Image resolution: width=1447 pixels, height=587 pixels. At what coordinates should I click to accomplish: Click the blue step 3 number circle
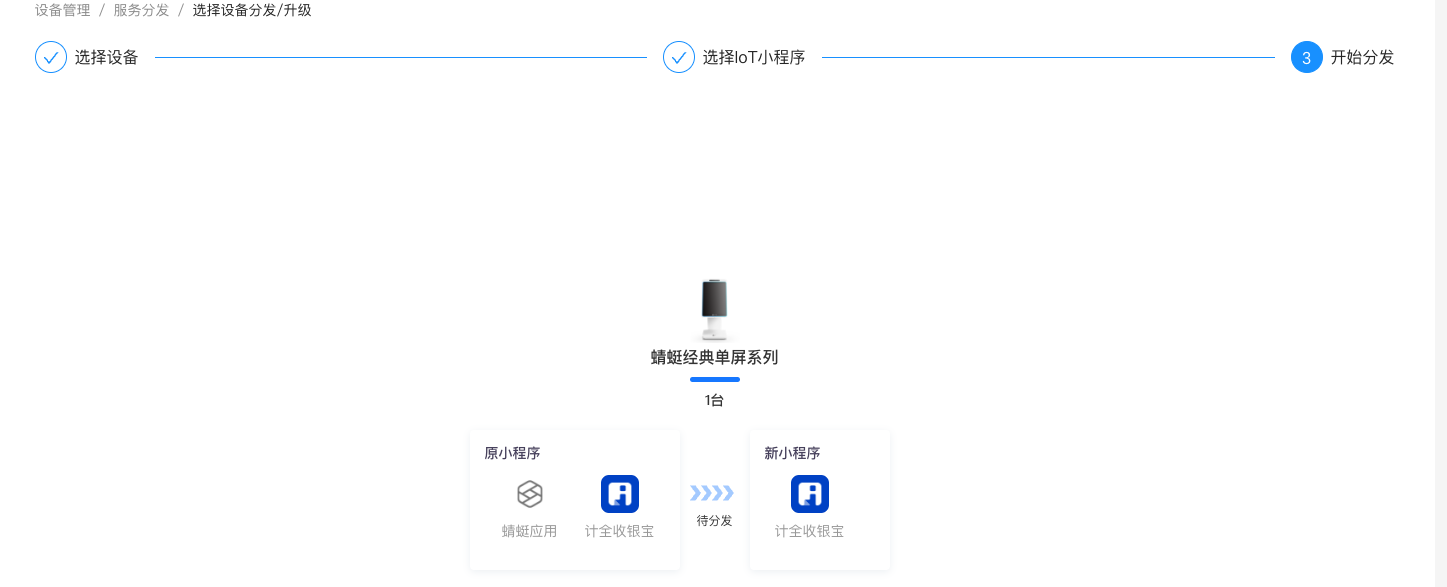(1306, 57)
